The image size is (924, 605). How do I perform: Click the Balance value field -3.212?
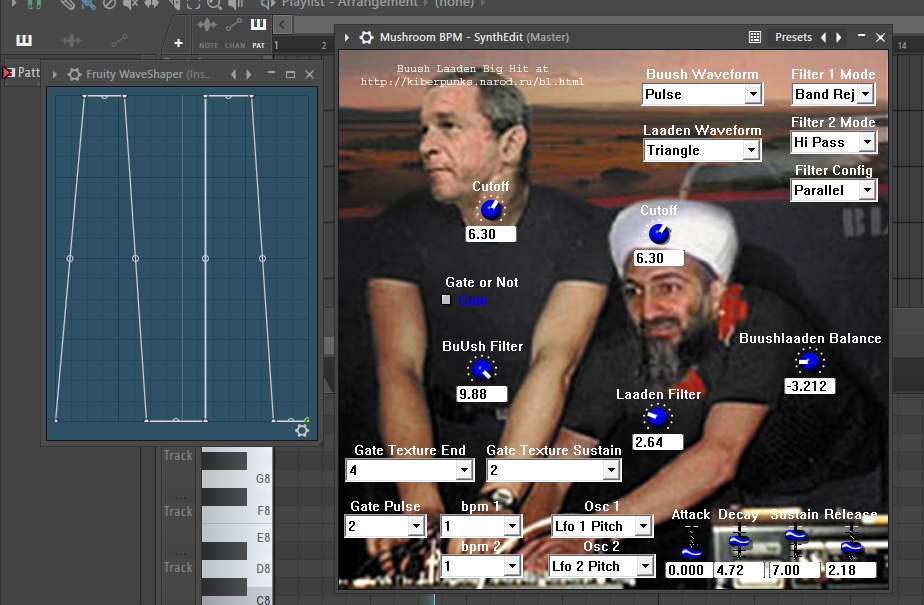coord(809,386)
